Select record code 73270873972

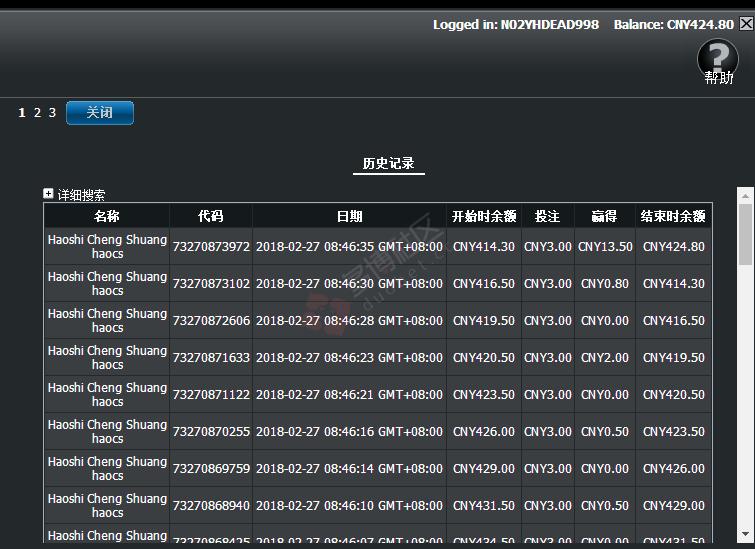point(211,247)
